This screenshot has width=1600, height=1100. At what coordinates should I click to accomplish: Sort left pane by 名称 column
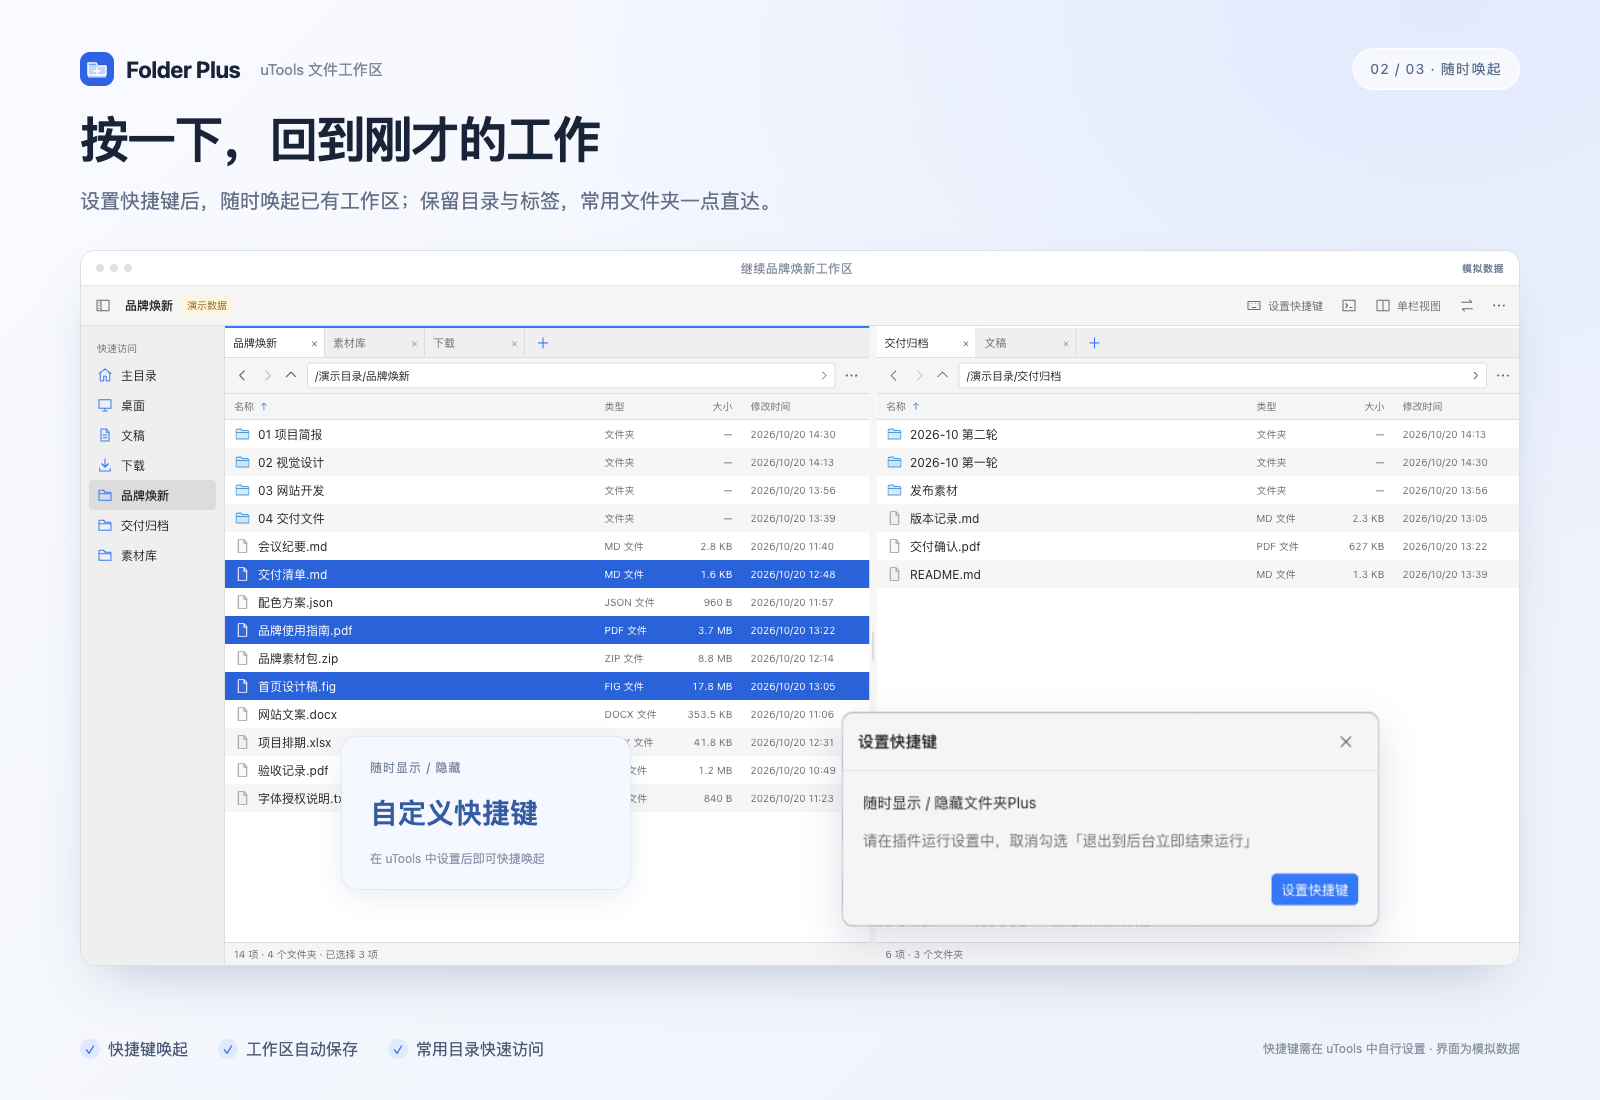[x=251, y=407]
